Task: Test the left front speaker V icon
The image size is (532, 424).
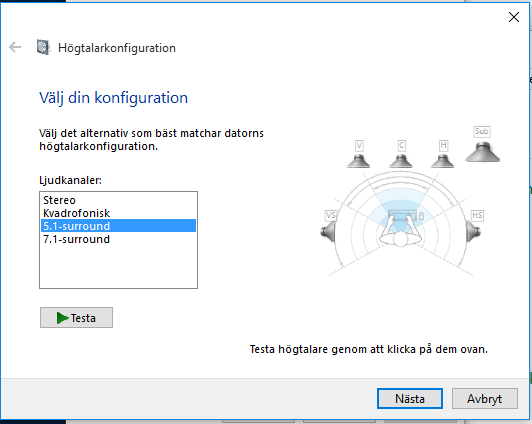Action: 358,161
